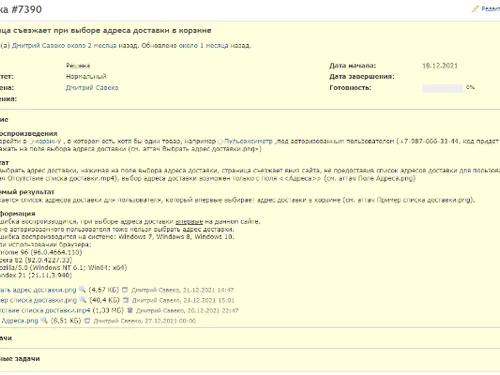Preview 'адрес доставки.png' (4,67 КБ) via magnifier icon
This screenshot has width=500, height=375.
click(82, 290)
